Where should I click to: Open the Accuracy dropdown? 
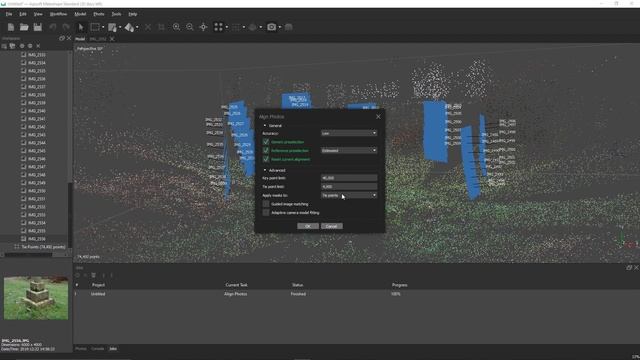click(349, 133)
